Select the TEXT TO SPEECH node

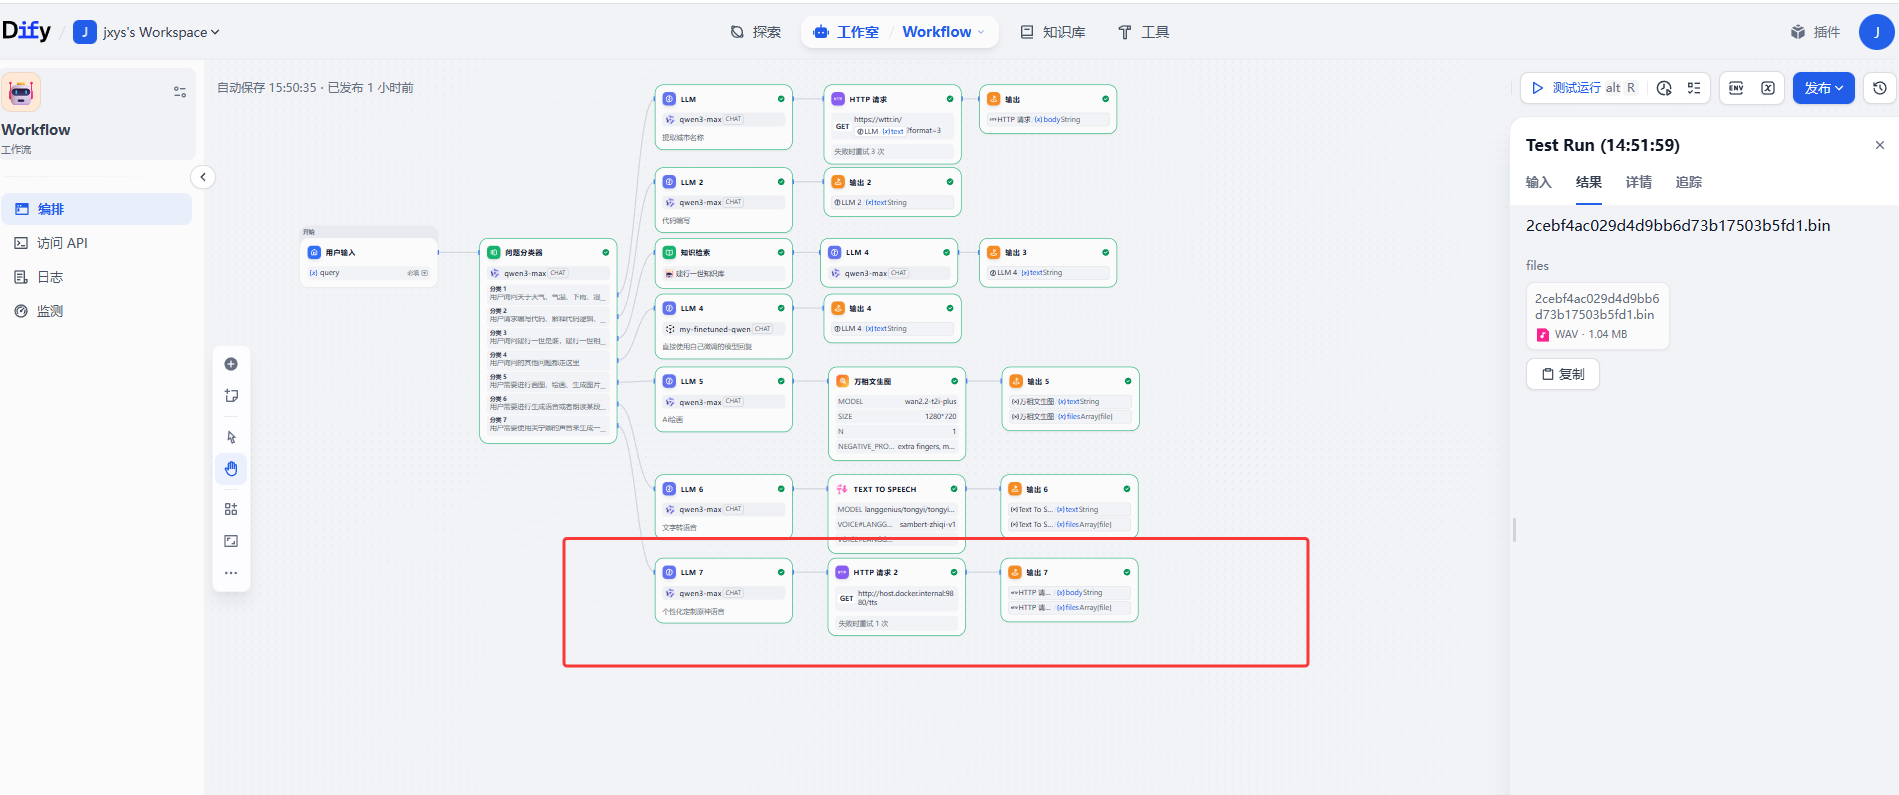(897, 513)
